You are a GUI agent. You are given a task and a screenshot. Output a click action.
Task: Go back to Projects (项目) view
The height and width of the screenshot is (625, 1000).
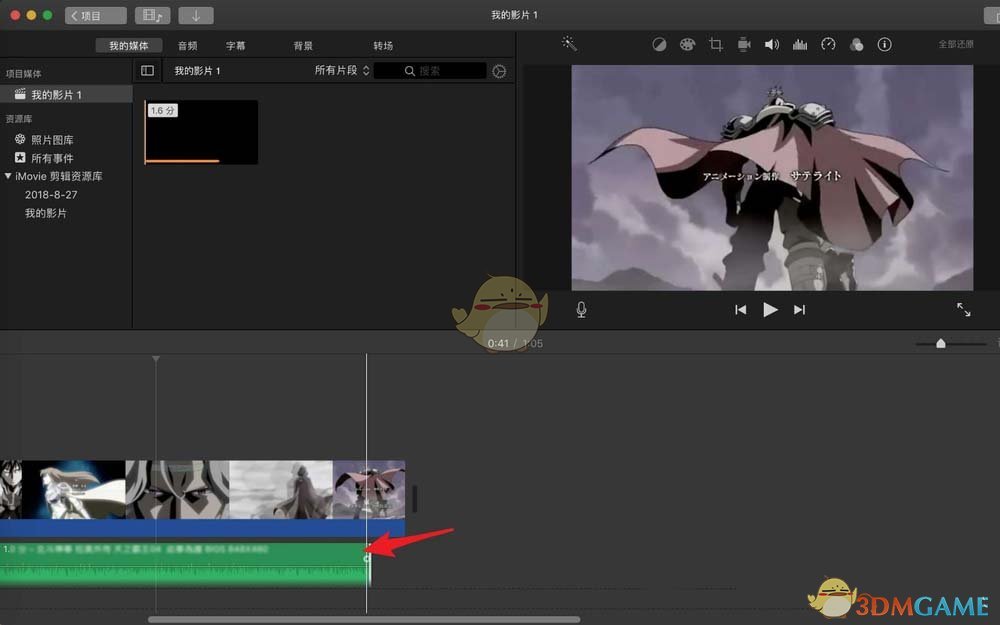96,15
